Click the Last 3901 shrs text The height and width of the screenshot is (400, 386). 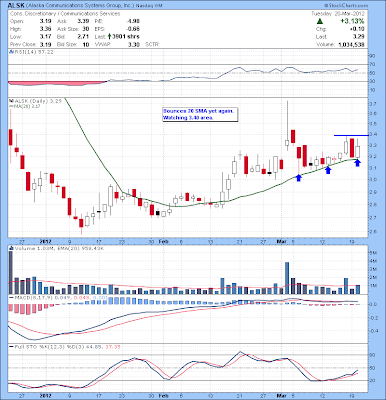pyautogui.click(x=117, y=37)
